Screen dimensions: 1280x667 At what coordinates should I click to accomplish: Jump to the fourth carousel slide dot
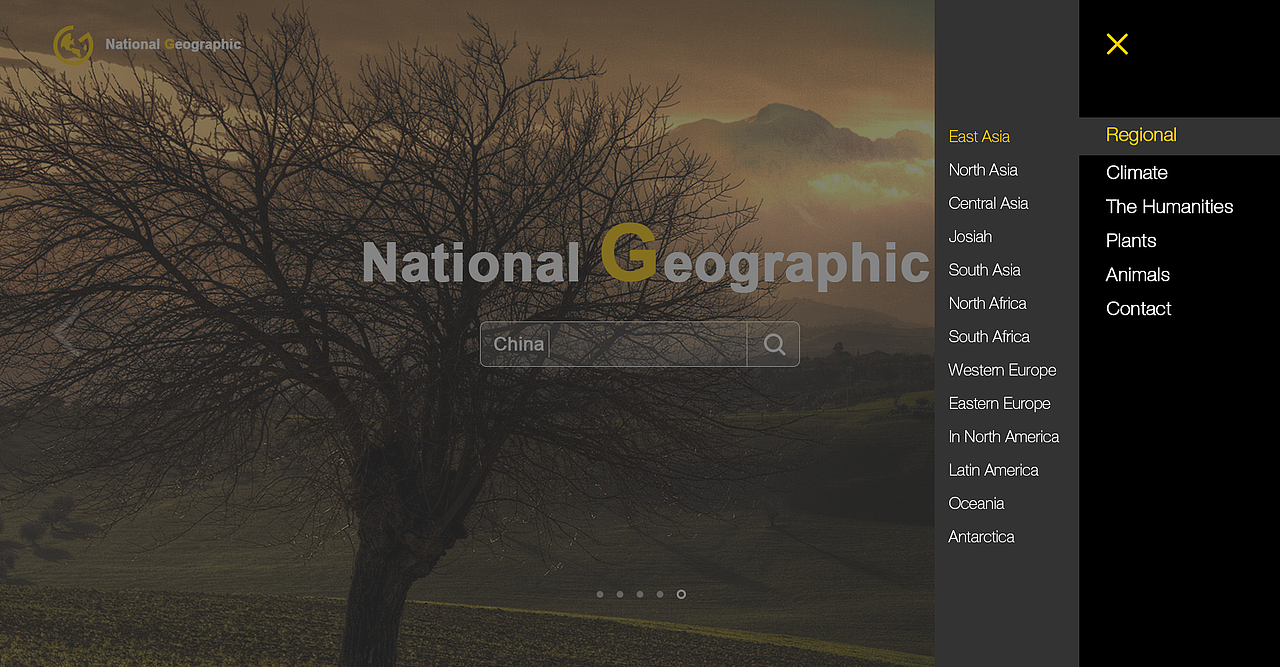(x=660, y=594)
